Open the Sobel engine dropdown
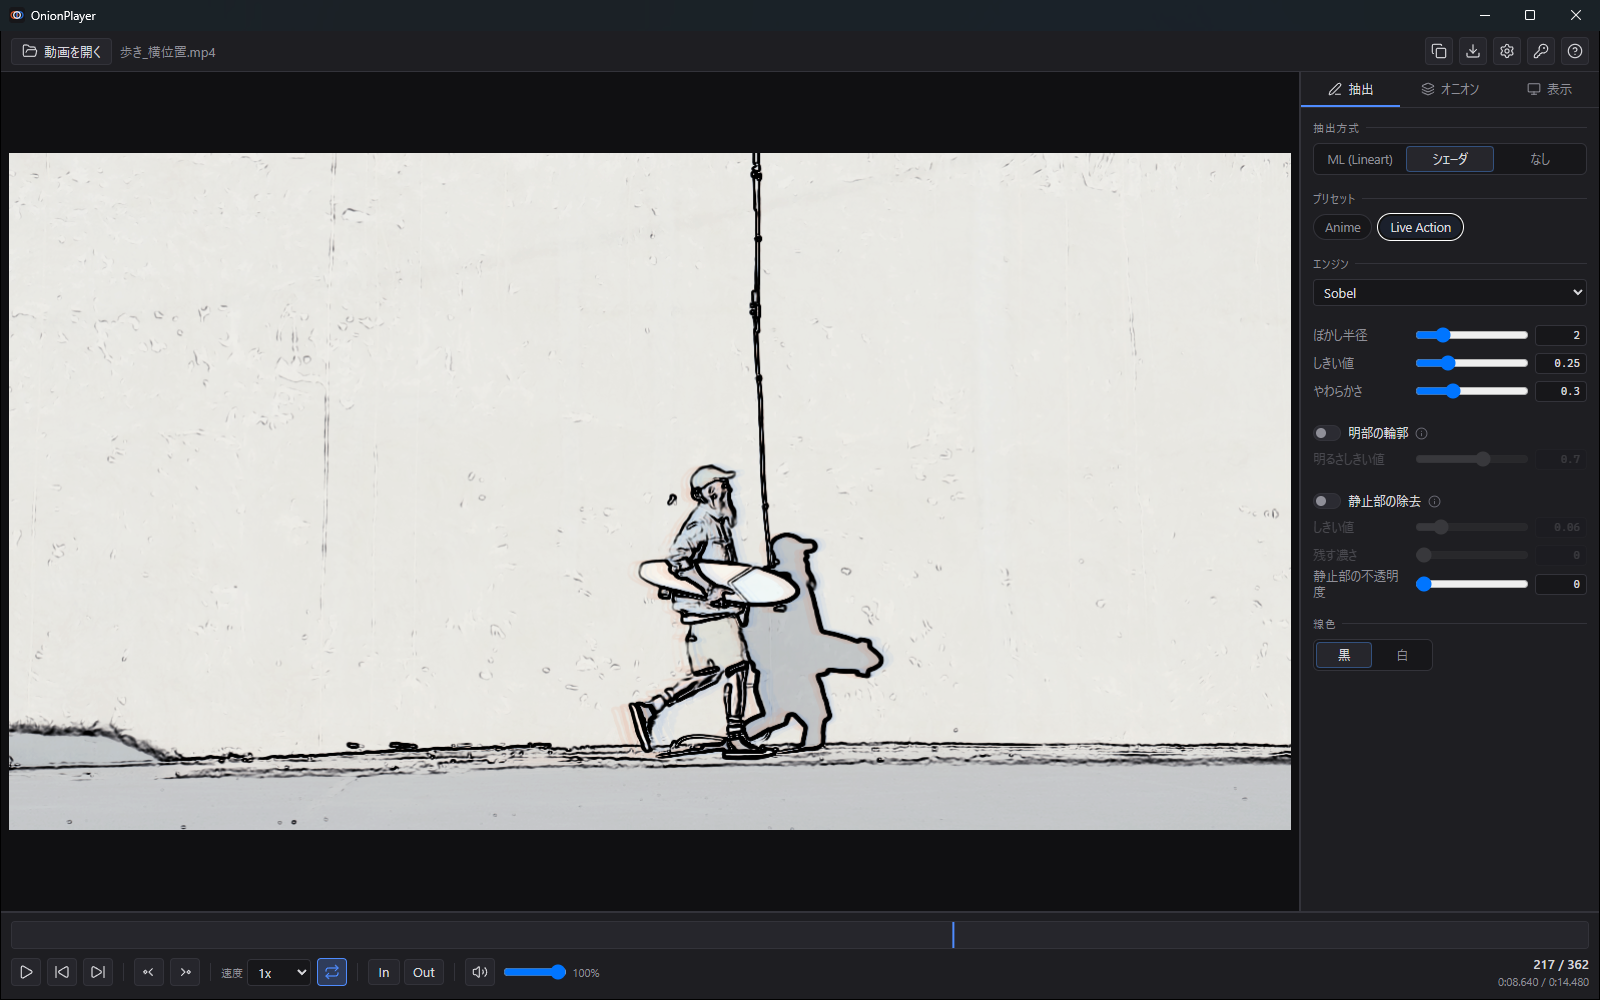 coord(1450,293)
